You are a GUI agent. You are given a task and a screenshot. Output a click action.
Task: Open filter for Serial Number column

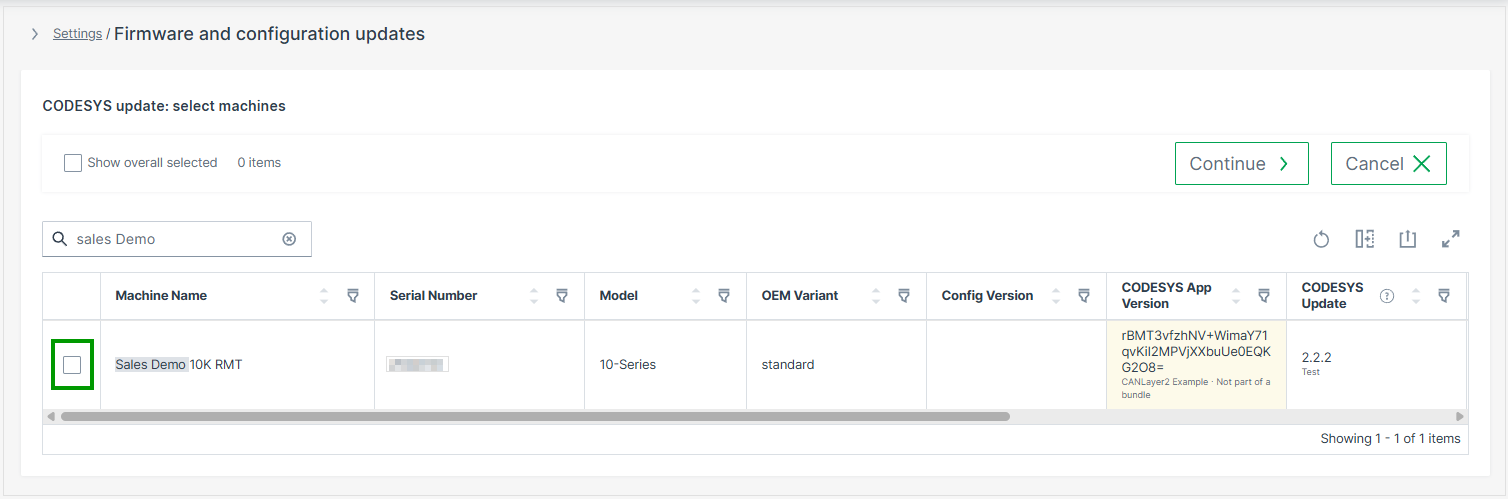tap(562, 296)
